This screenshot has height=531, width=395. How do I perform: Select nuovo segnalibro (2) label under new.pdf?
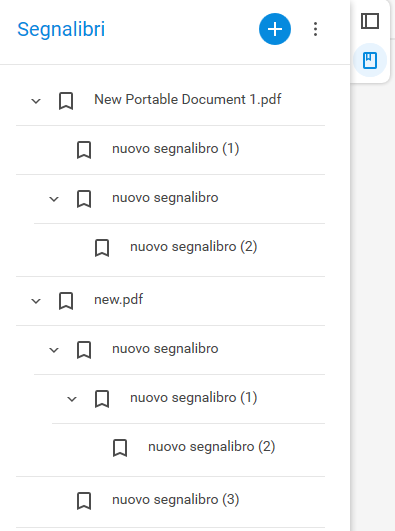click(x=211, y=447)
